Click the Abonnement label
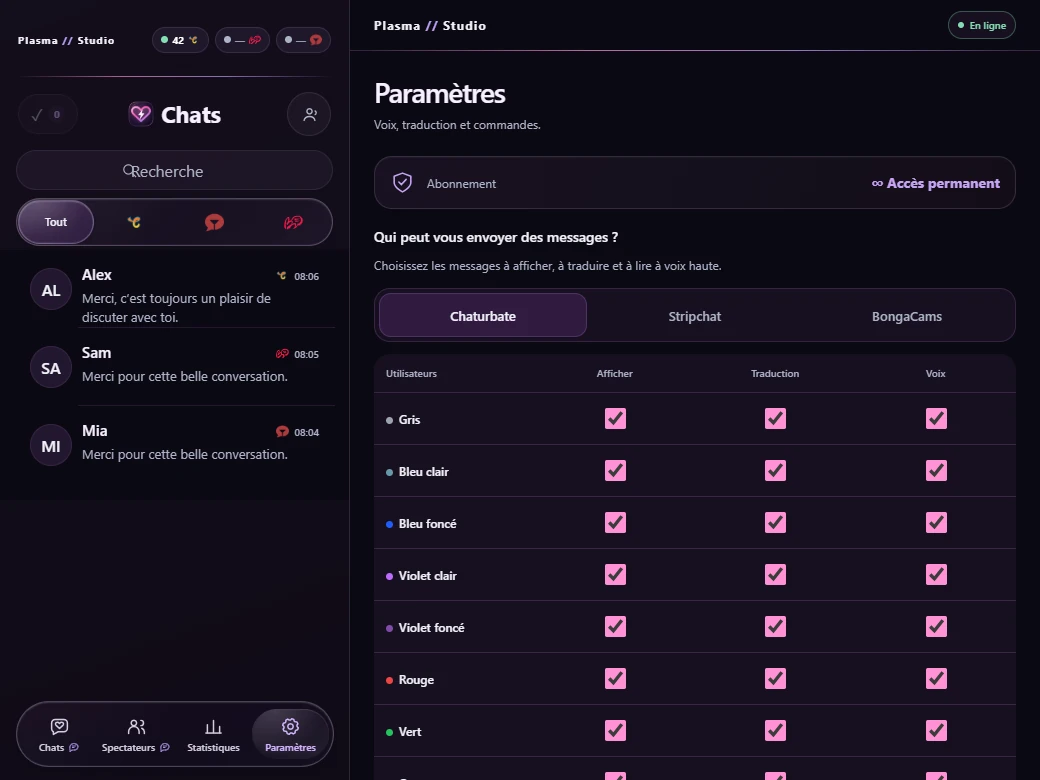This screenshot has width=1040, height=780. click(x=461, y=184)
